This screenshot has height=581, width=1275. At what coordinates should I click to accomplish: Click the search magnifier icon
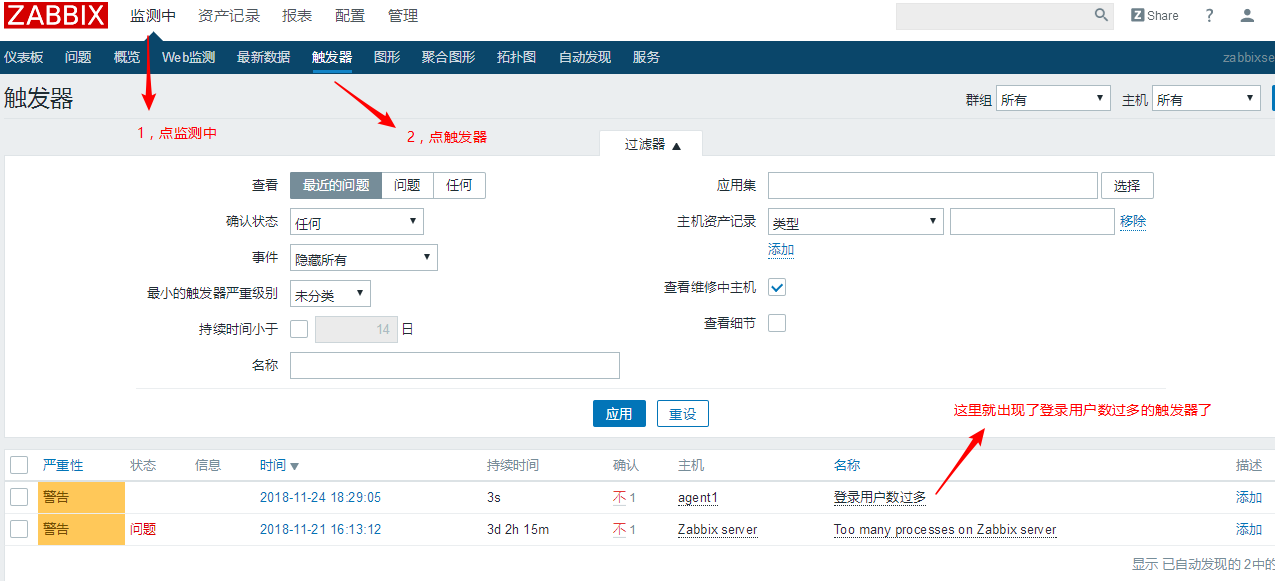point(1102,15)
